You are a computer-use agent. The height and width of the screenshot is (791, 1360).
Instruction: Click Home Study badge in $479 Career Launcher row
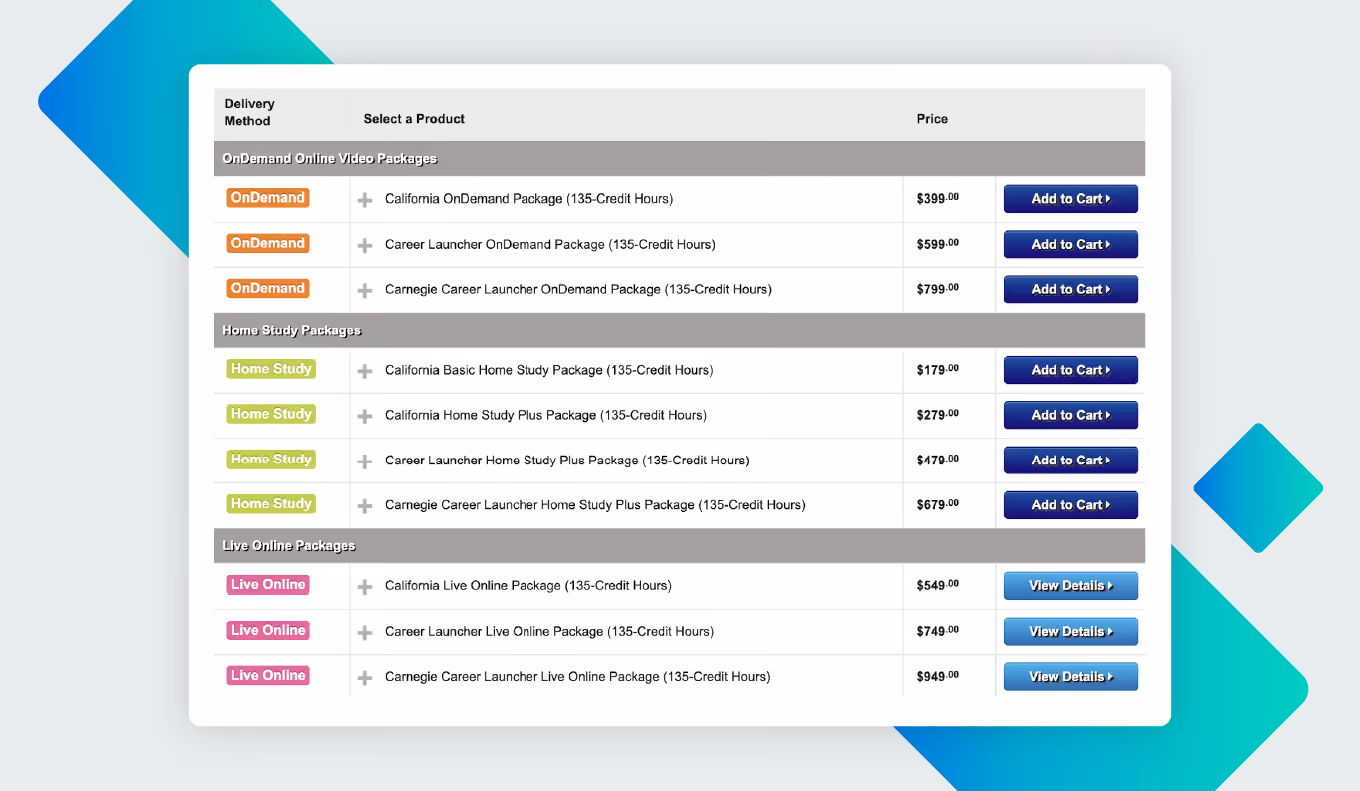tap(271, 459)
